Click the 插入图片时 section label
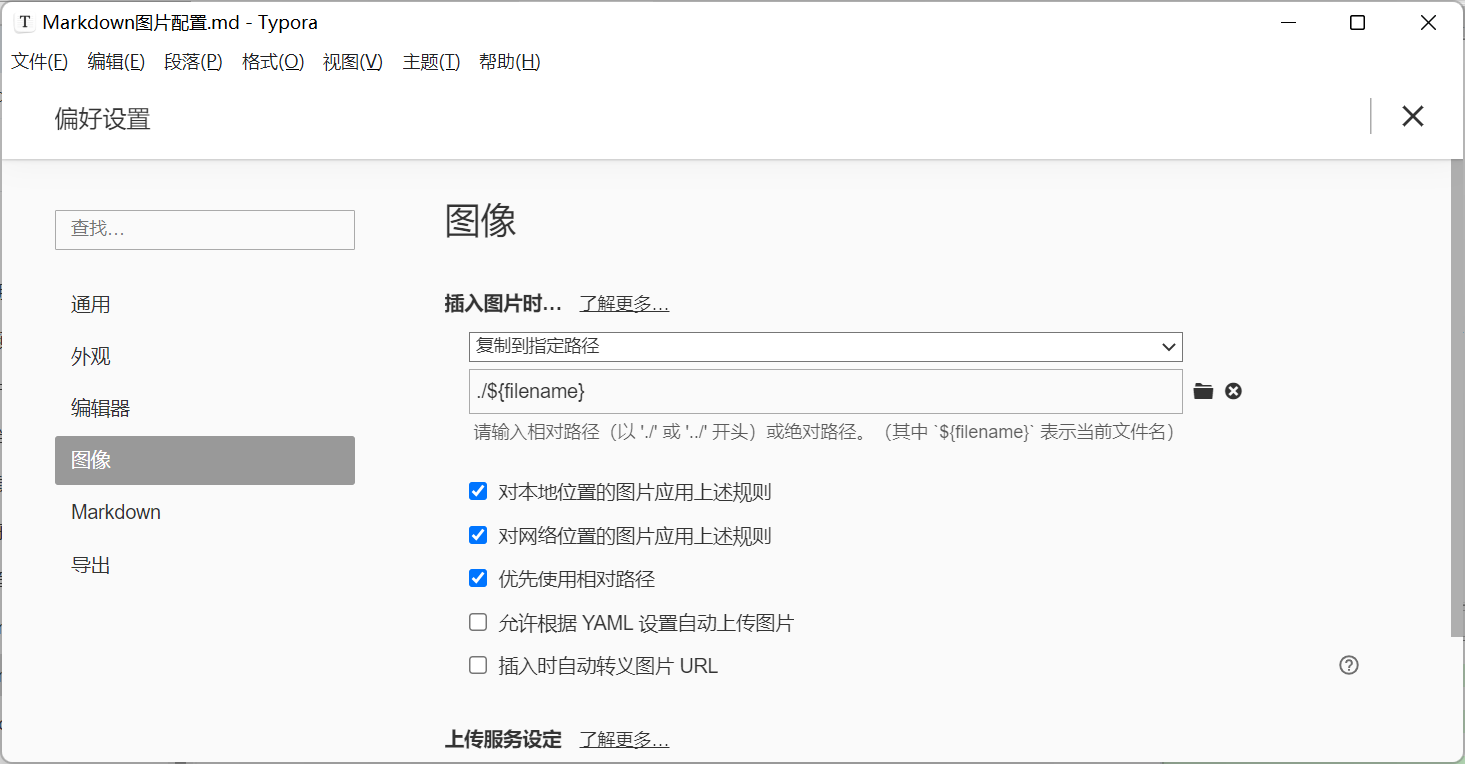This screenshot has width=1465, height=764. pos(503,304)
